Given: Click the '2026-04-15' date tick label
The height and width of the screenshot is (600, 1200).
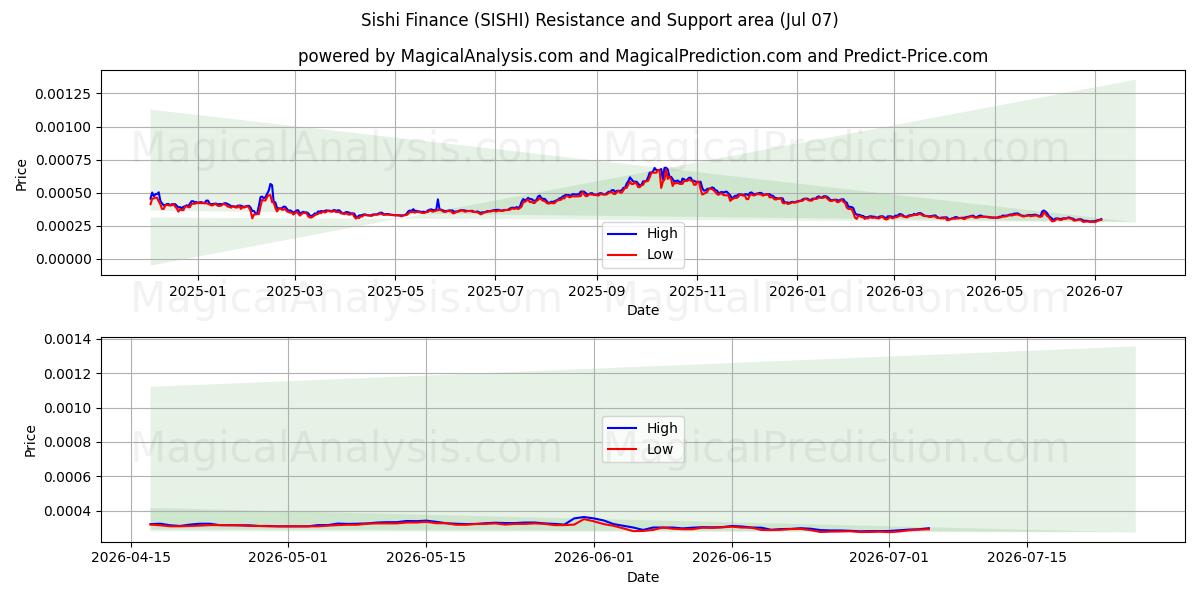Looking at the screenshot, I should pyautogui.click(x=133, y=558).
